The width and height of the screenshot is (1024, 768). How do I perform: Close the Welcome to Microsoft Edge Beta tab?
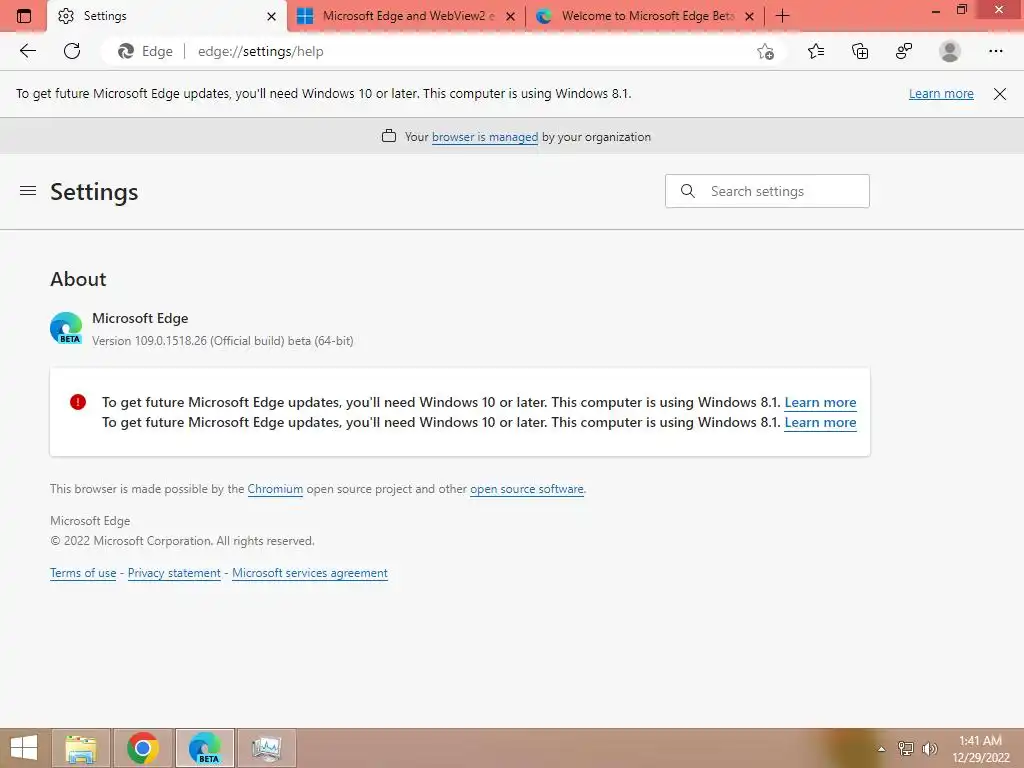pyautogui.click(x=750, y=16)
